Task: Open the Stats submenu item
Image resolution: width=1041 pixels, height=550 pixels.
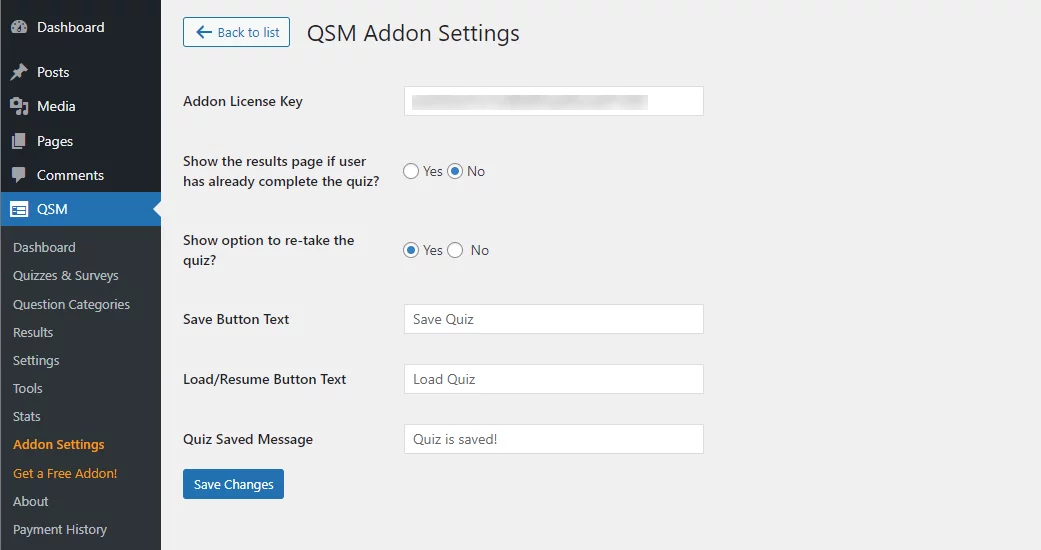Action: pyautogui.click(x=27, y=416)
